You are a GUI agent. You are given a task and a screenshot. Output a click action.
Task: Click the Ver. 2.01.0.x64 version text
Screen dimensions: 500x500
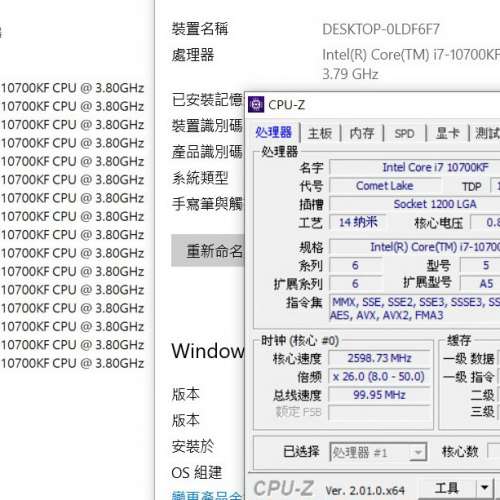pyautogui.click(x=365, y=490)
